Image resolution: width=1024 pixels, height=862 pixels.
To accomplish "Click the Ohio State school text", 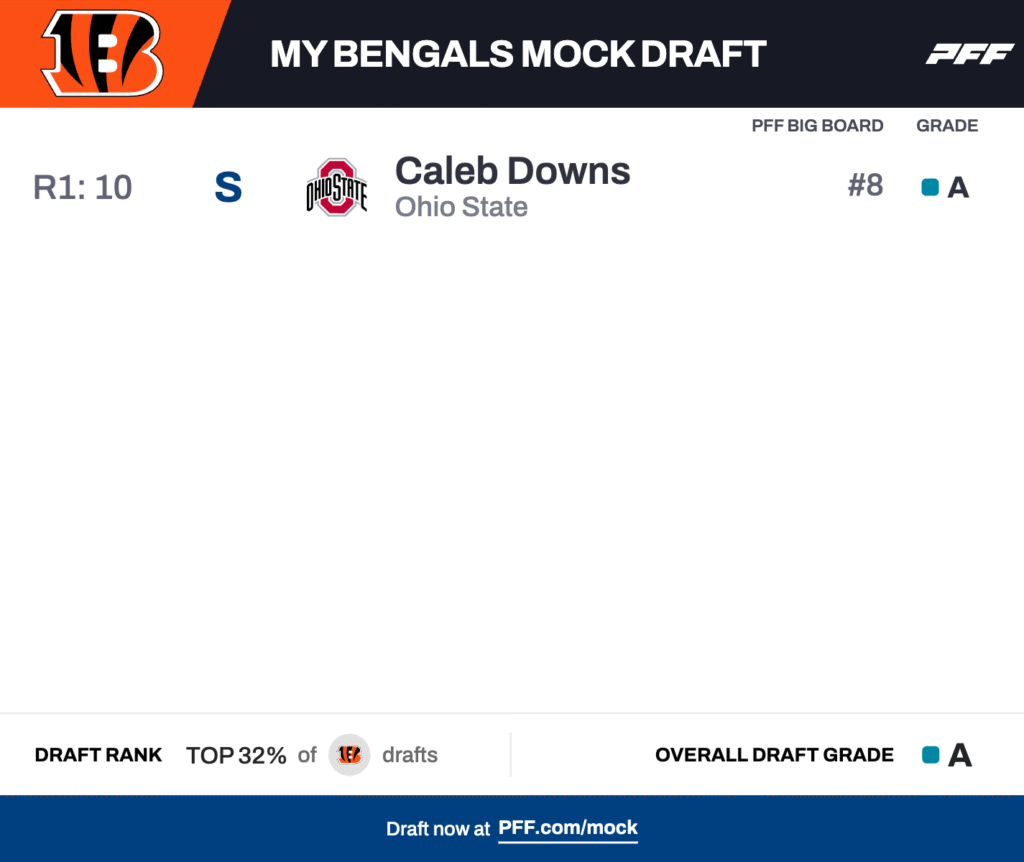I will (461, 207).
